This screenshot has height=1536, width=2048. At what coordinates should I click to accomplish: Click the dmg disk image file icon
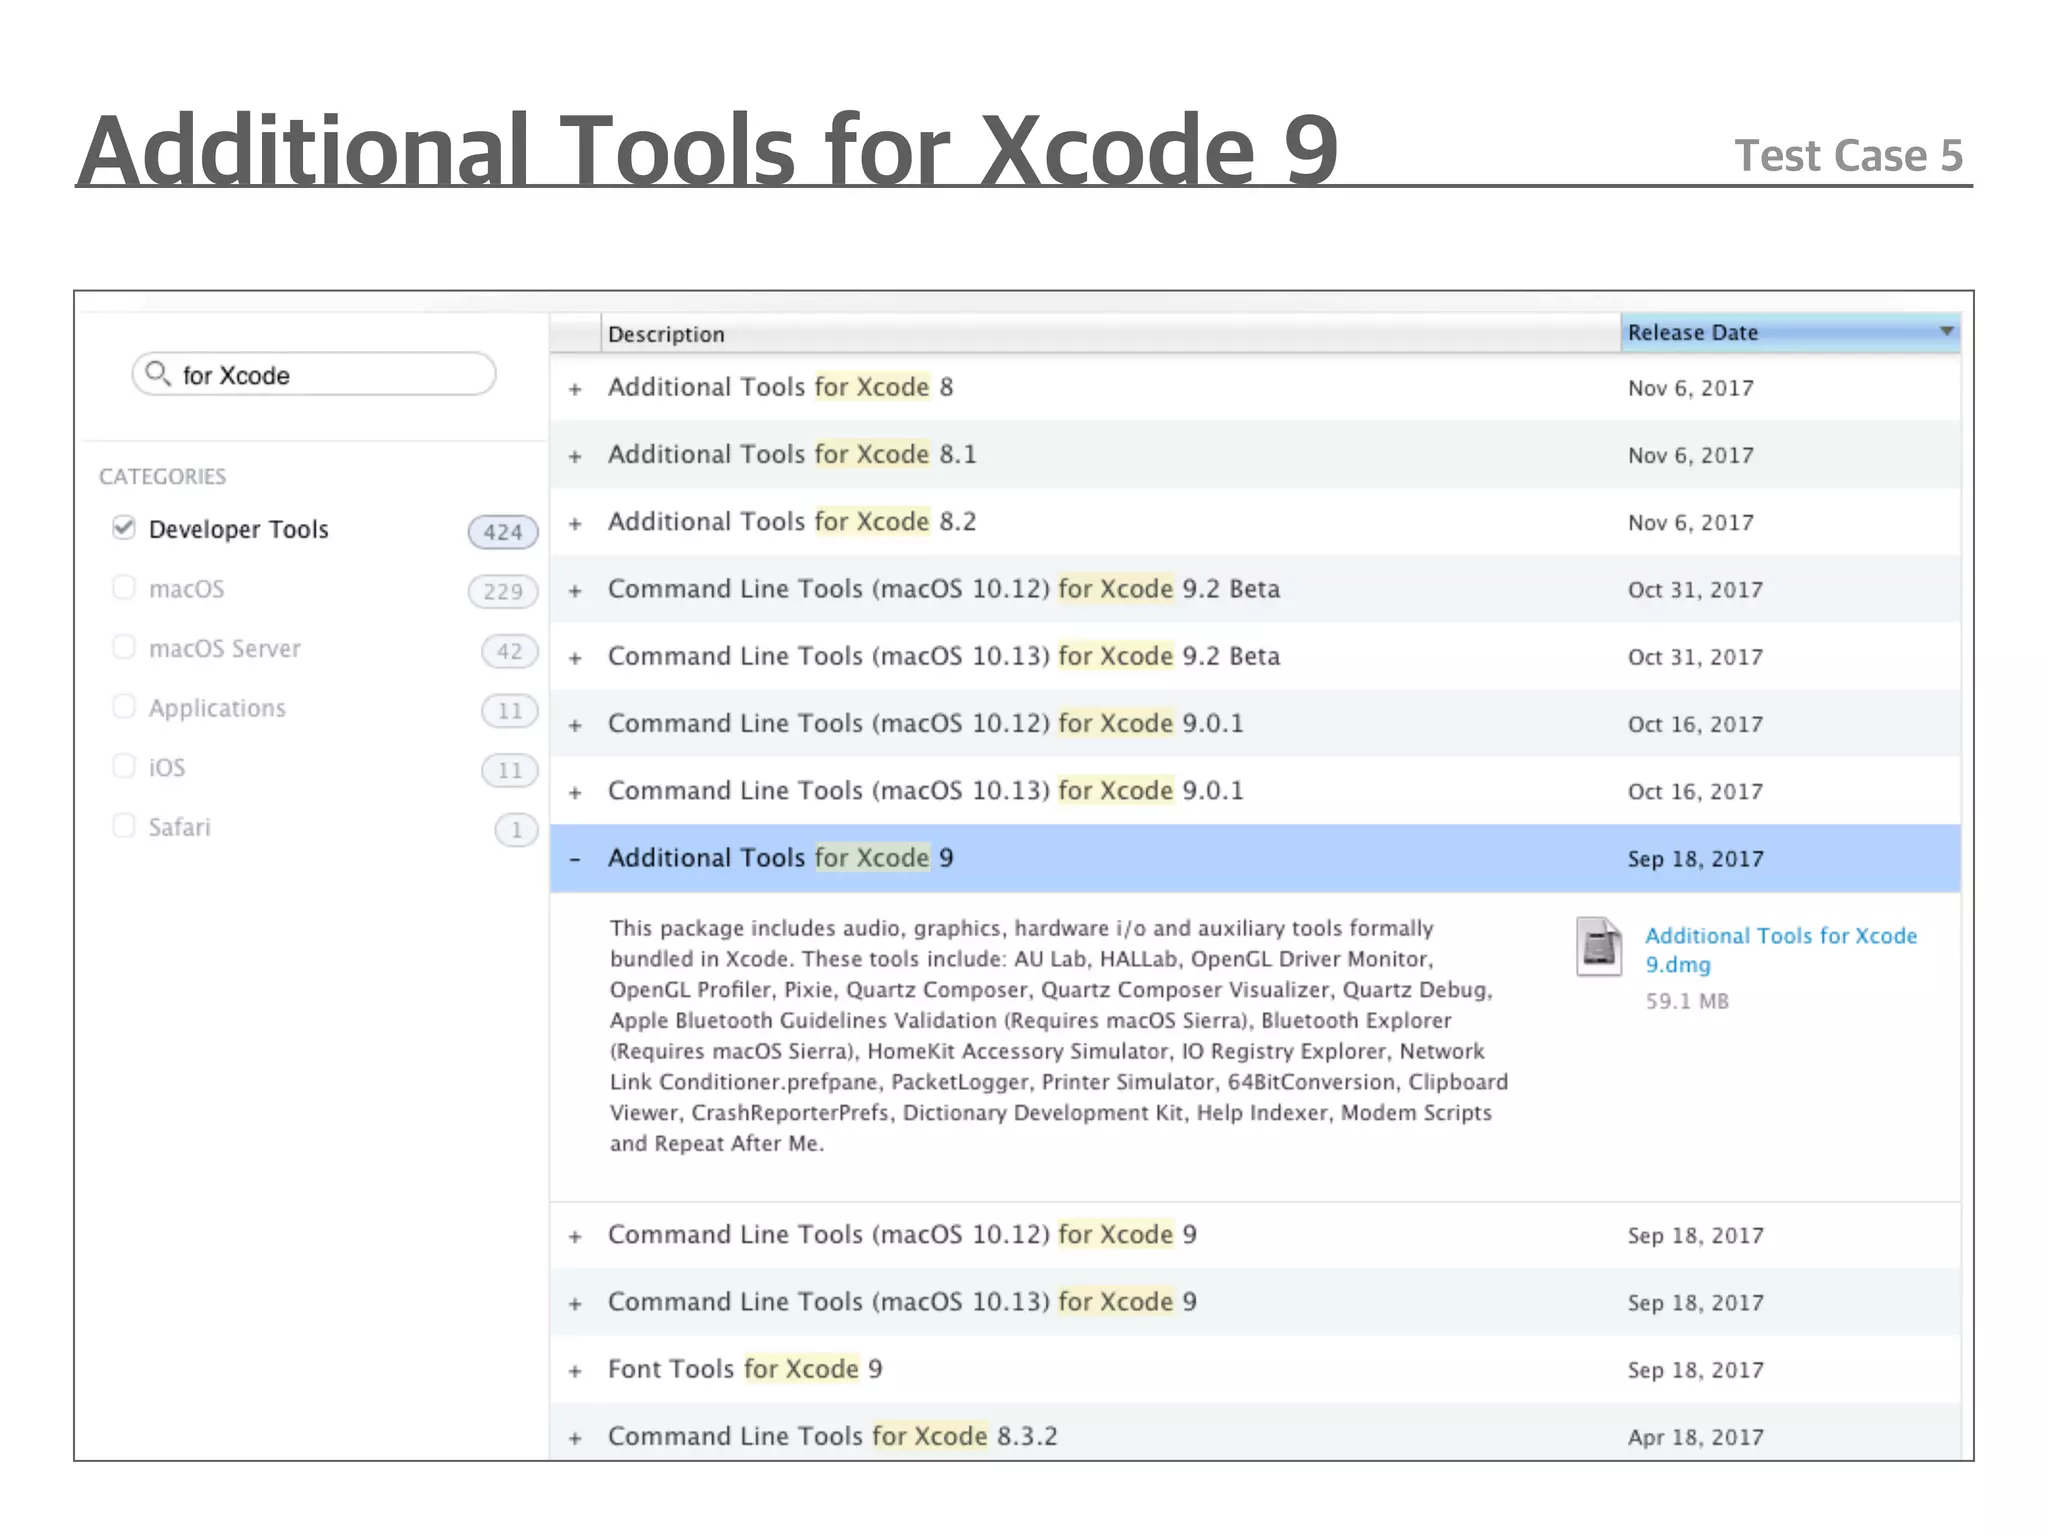[1598, 946]
